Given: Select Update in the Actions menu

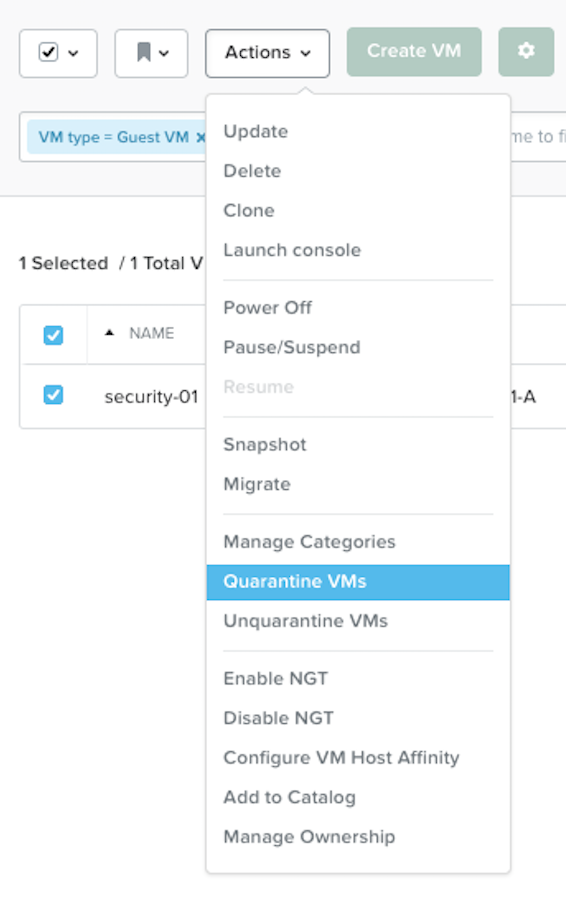Looking at the screenshot, I should coord(256,132).
